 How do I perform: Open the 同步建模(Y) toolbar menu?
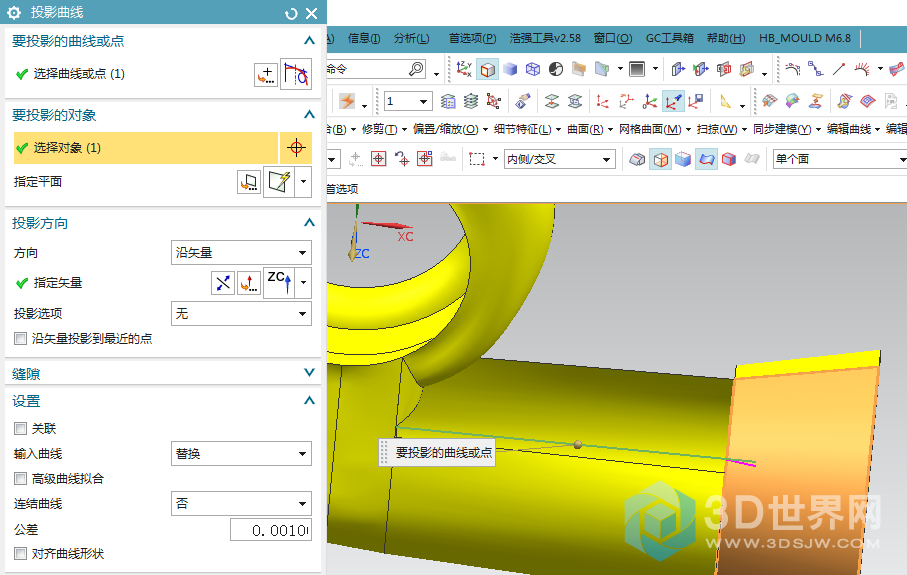coord(787,129)
